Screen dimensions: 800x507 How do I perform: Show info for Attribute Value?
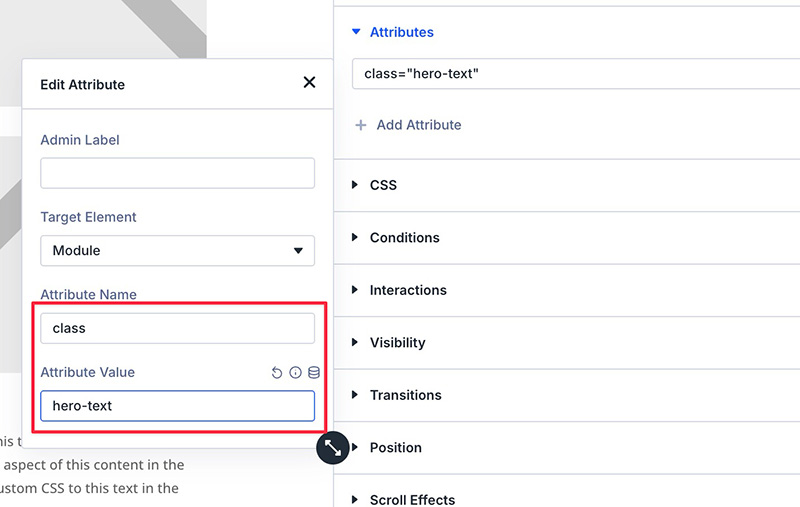tap(295, 373)
